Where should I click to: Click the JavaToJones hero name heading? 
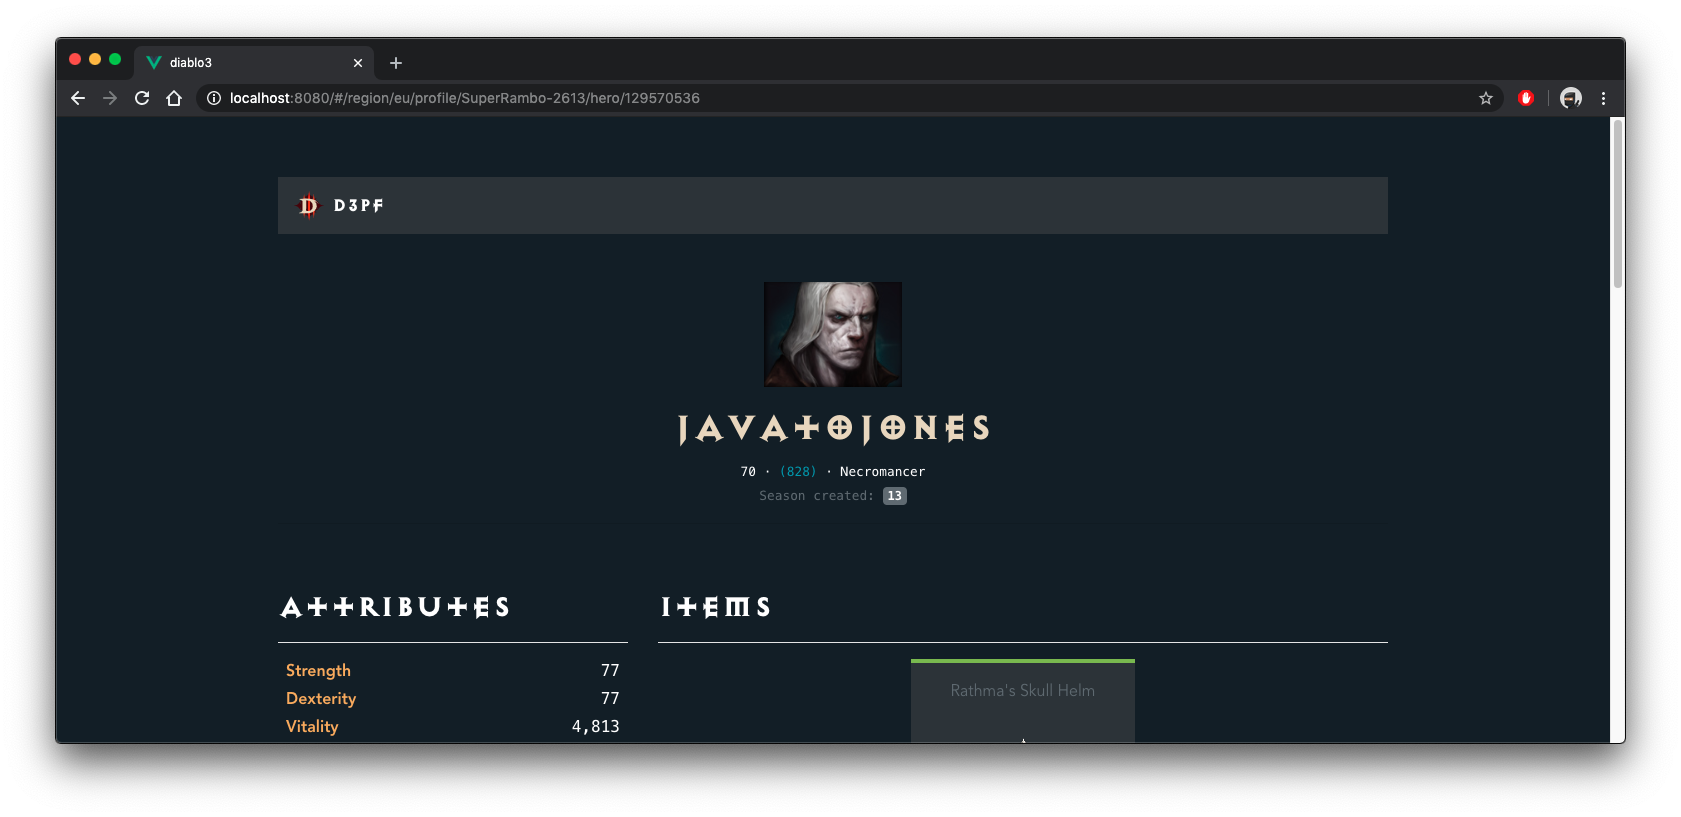click(833, 429)
